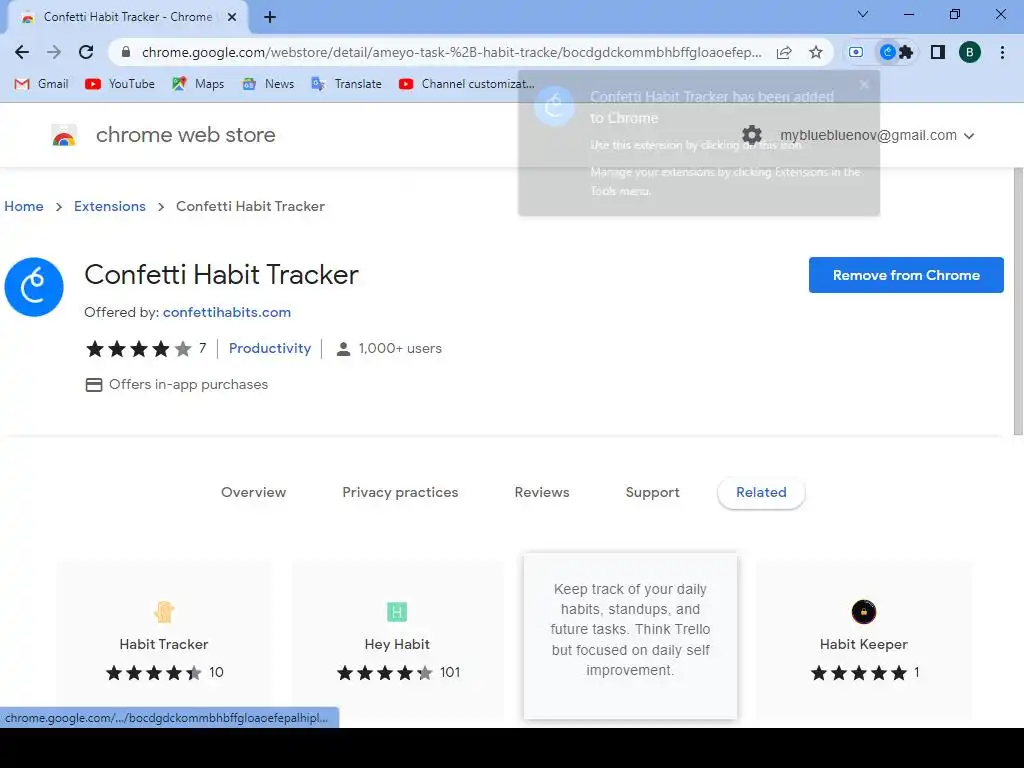Close the Confetti Habit Tracker tab

tap(232, 17)
